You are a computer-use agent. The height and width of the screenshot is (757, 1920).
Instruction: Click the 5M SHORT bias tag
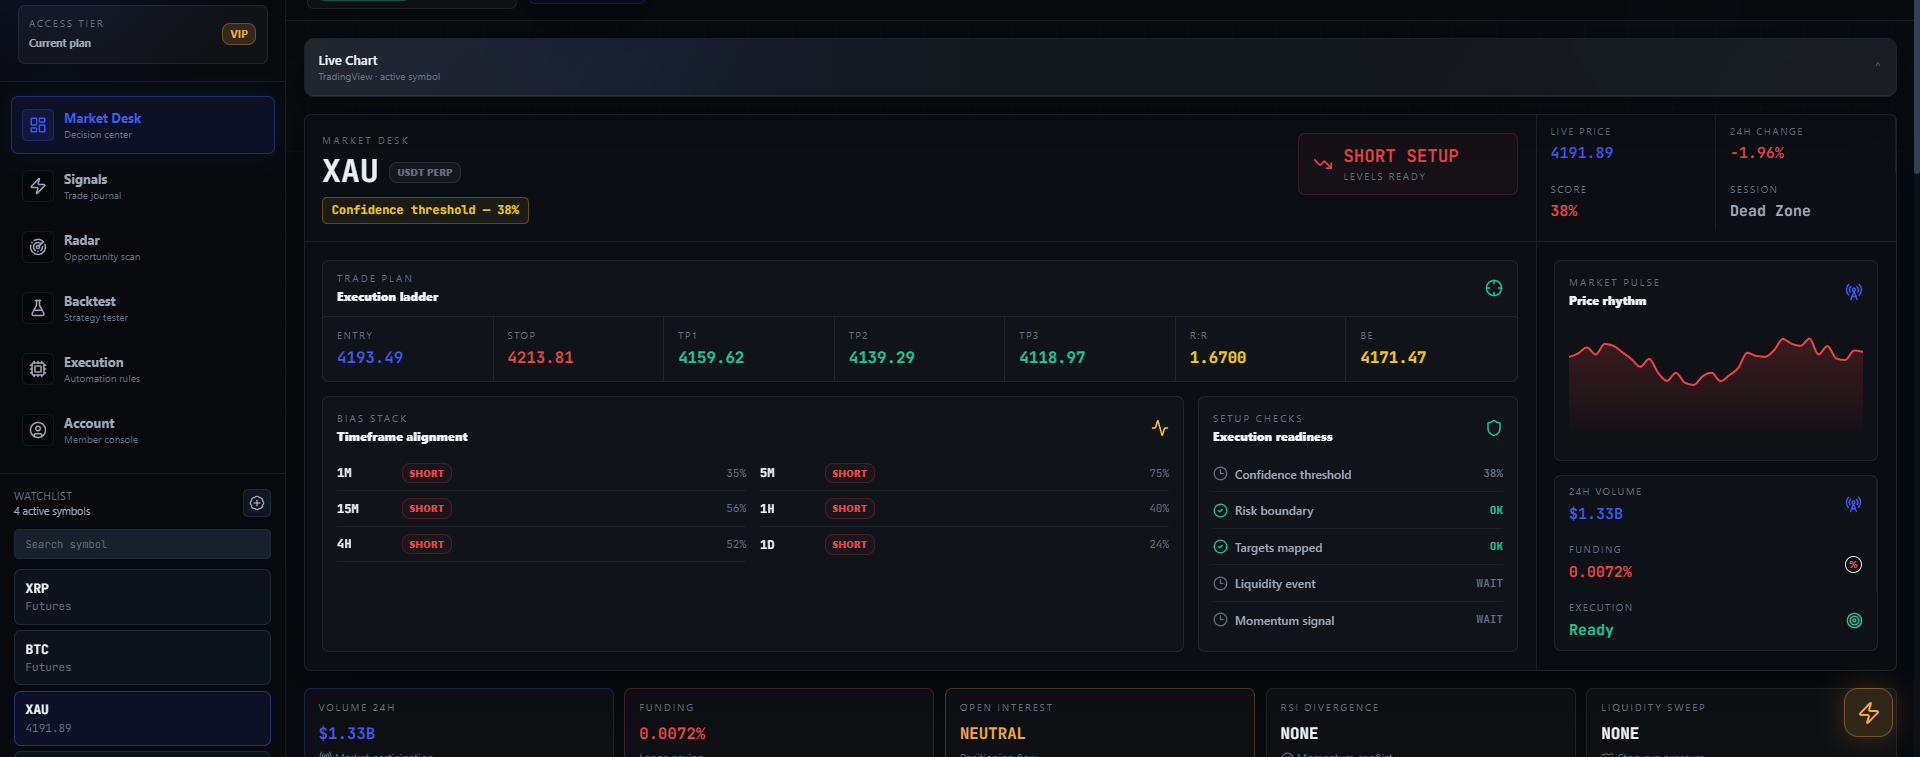(x=850, y=474)
